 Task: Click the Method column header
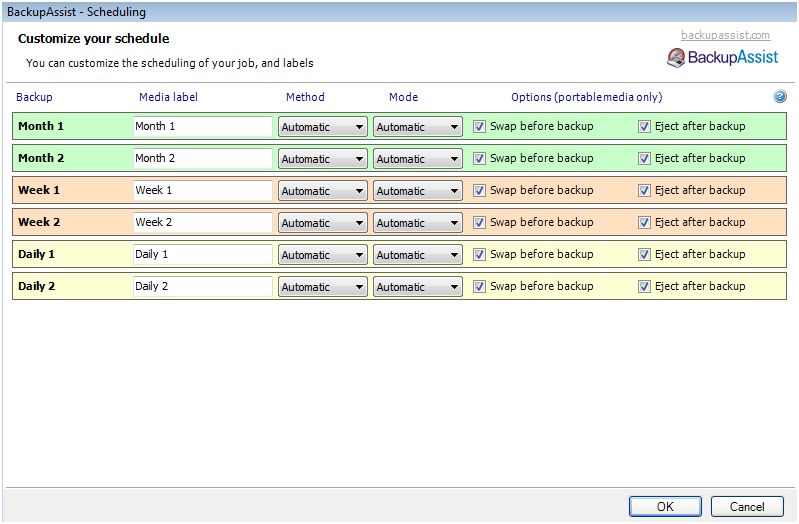pos(305,97)
